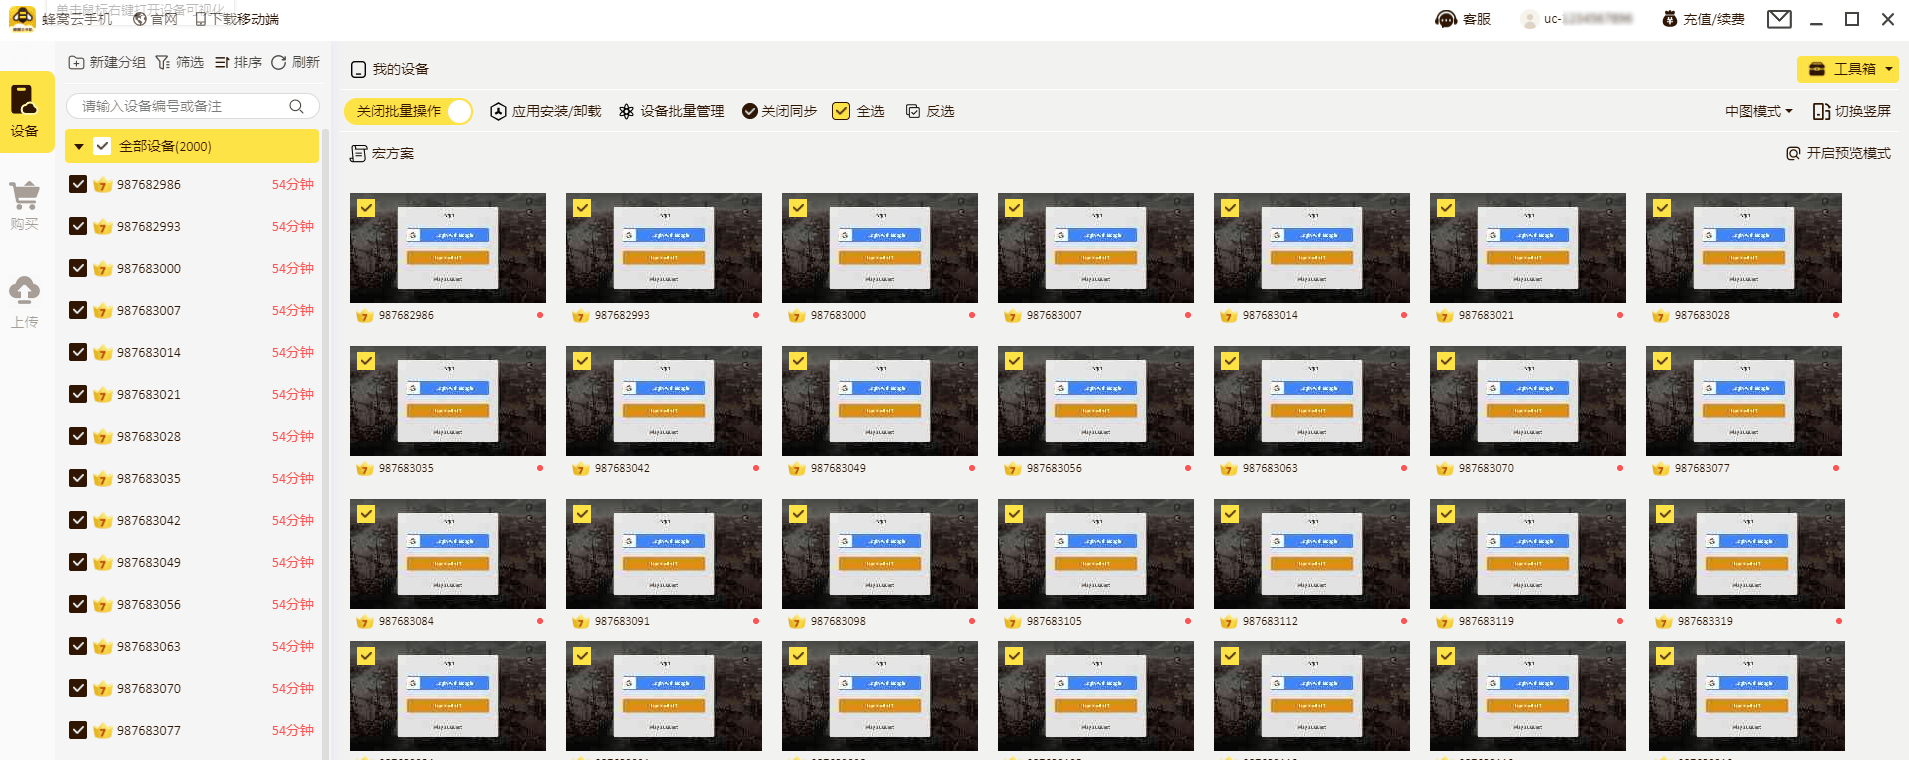This screenshot has height=760, width=1909.
Task: Open the 中图模式 view dropdown
Action: [x=1759, y=111]
